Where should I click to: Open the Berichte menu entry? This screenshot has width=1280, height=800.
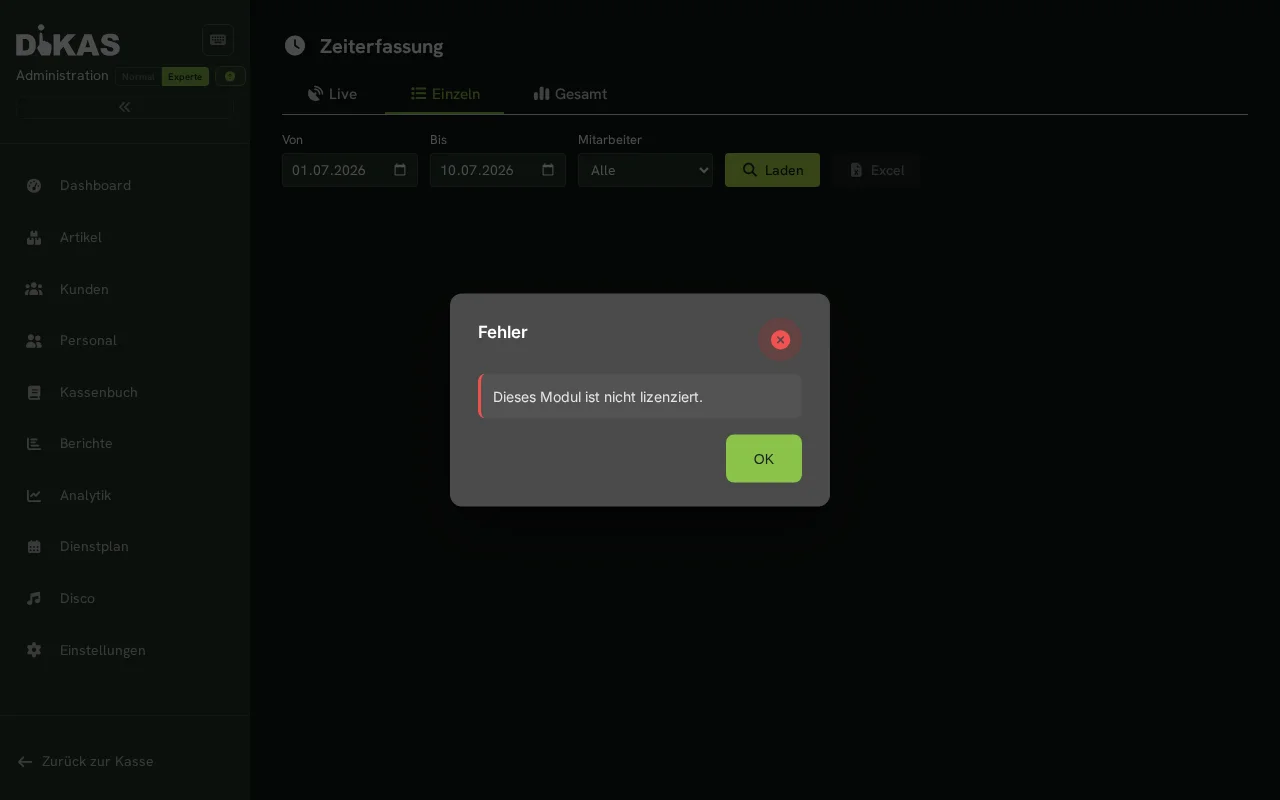point(125,444)
